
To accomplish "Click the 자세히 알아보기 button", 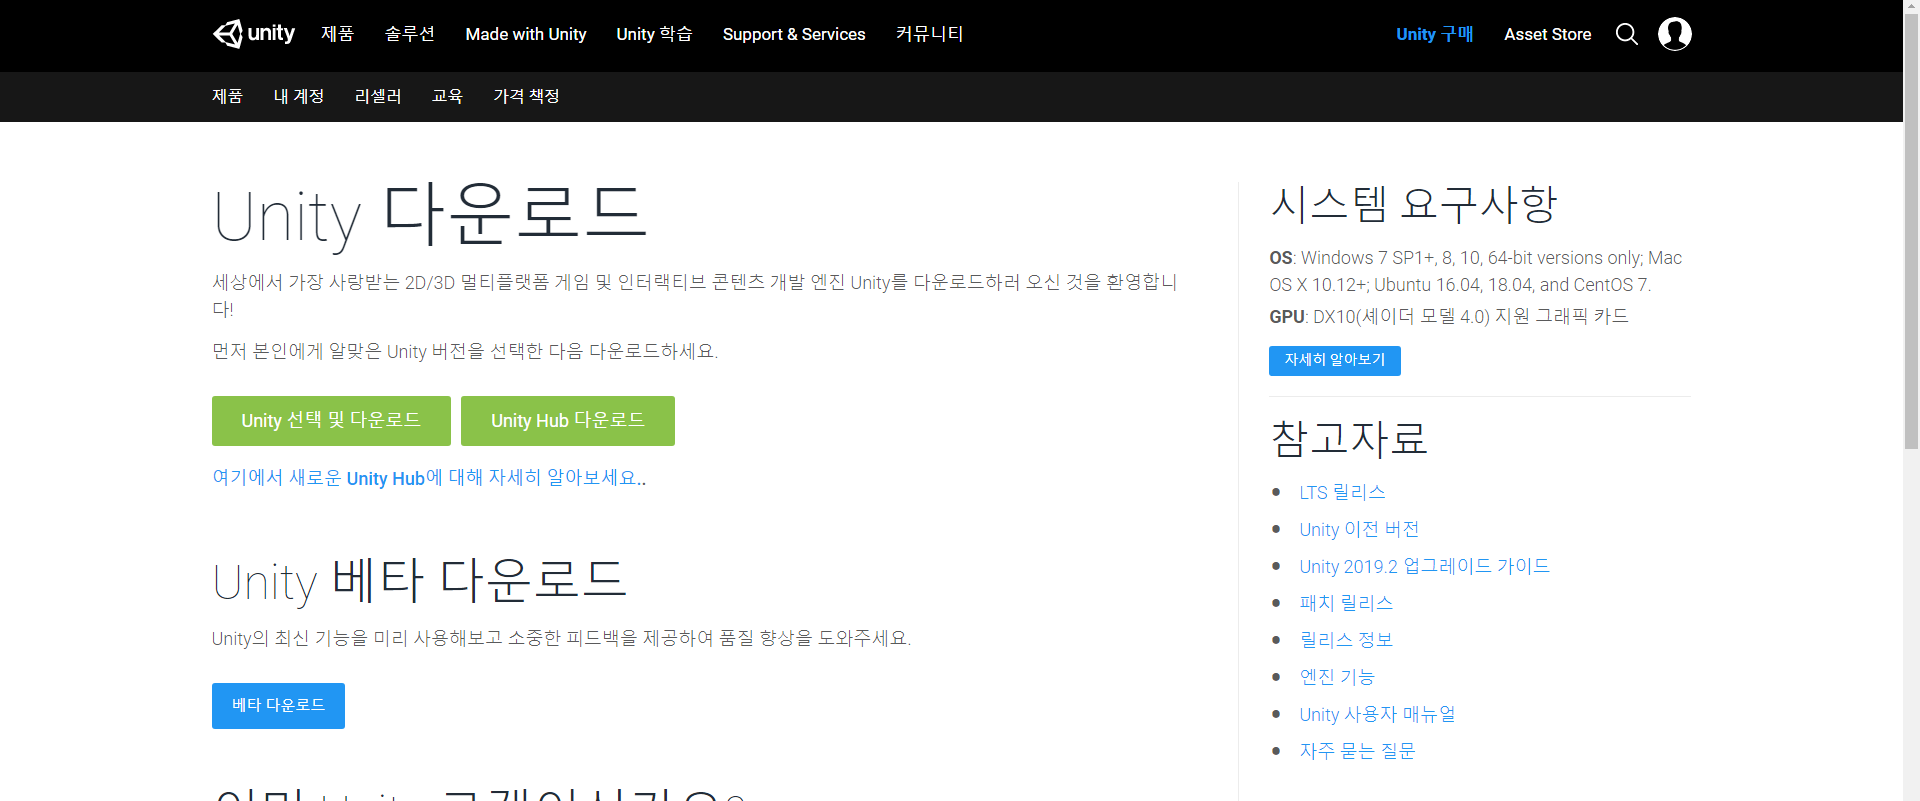I will click(x=1335, y=360).
